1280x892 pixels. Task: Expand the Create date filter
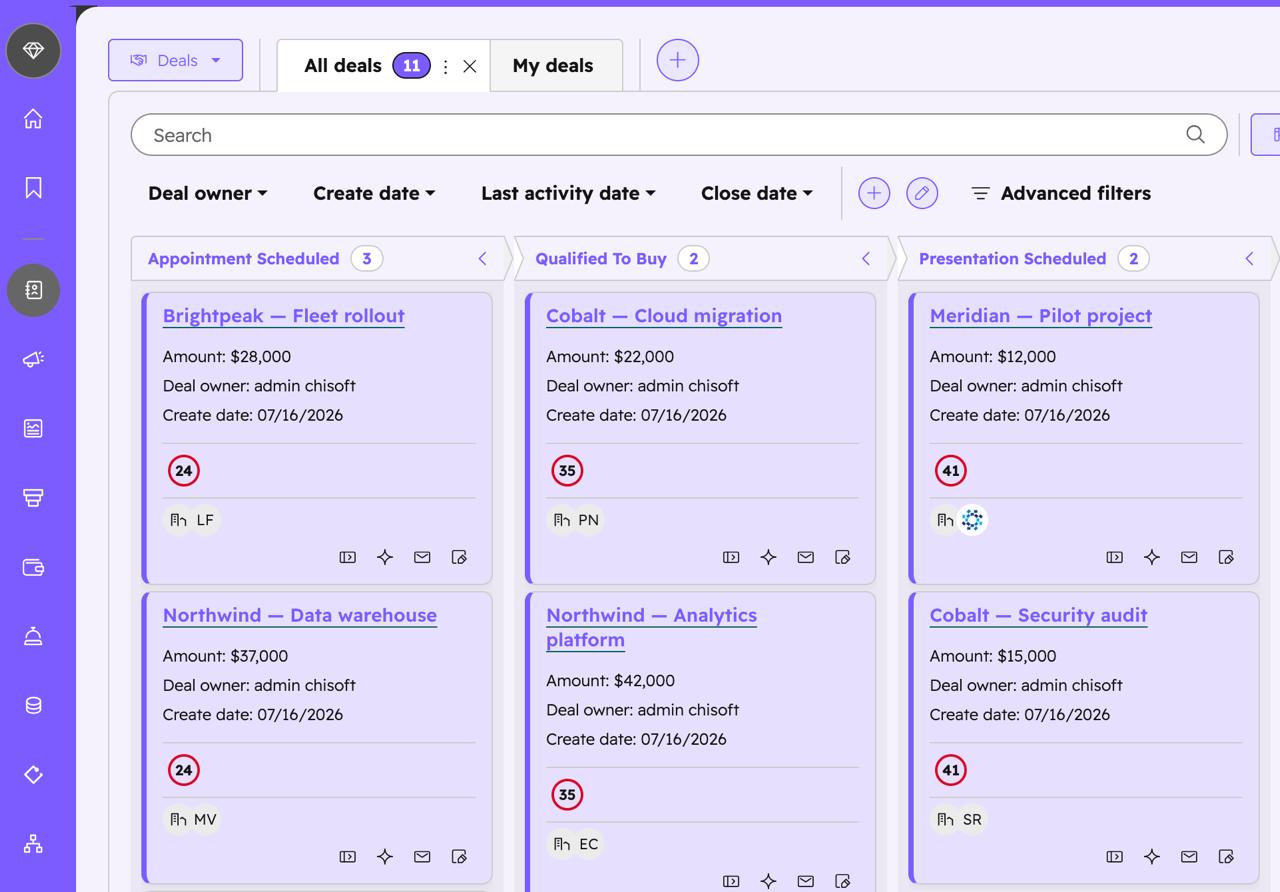click(x=374, y=193)
